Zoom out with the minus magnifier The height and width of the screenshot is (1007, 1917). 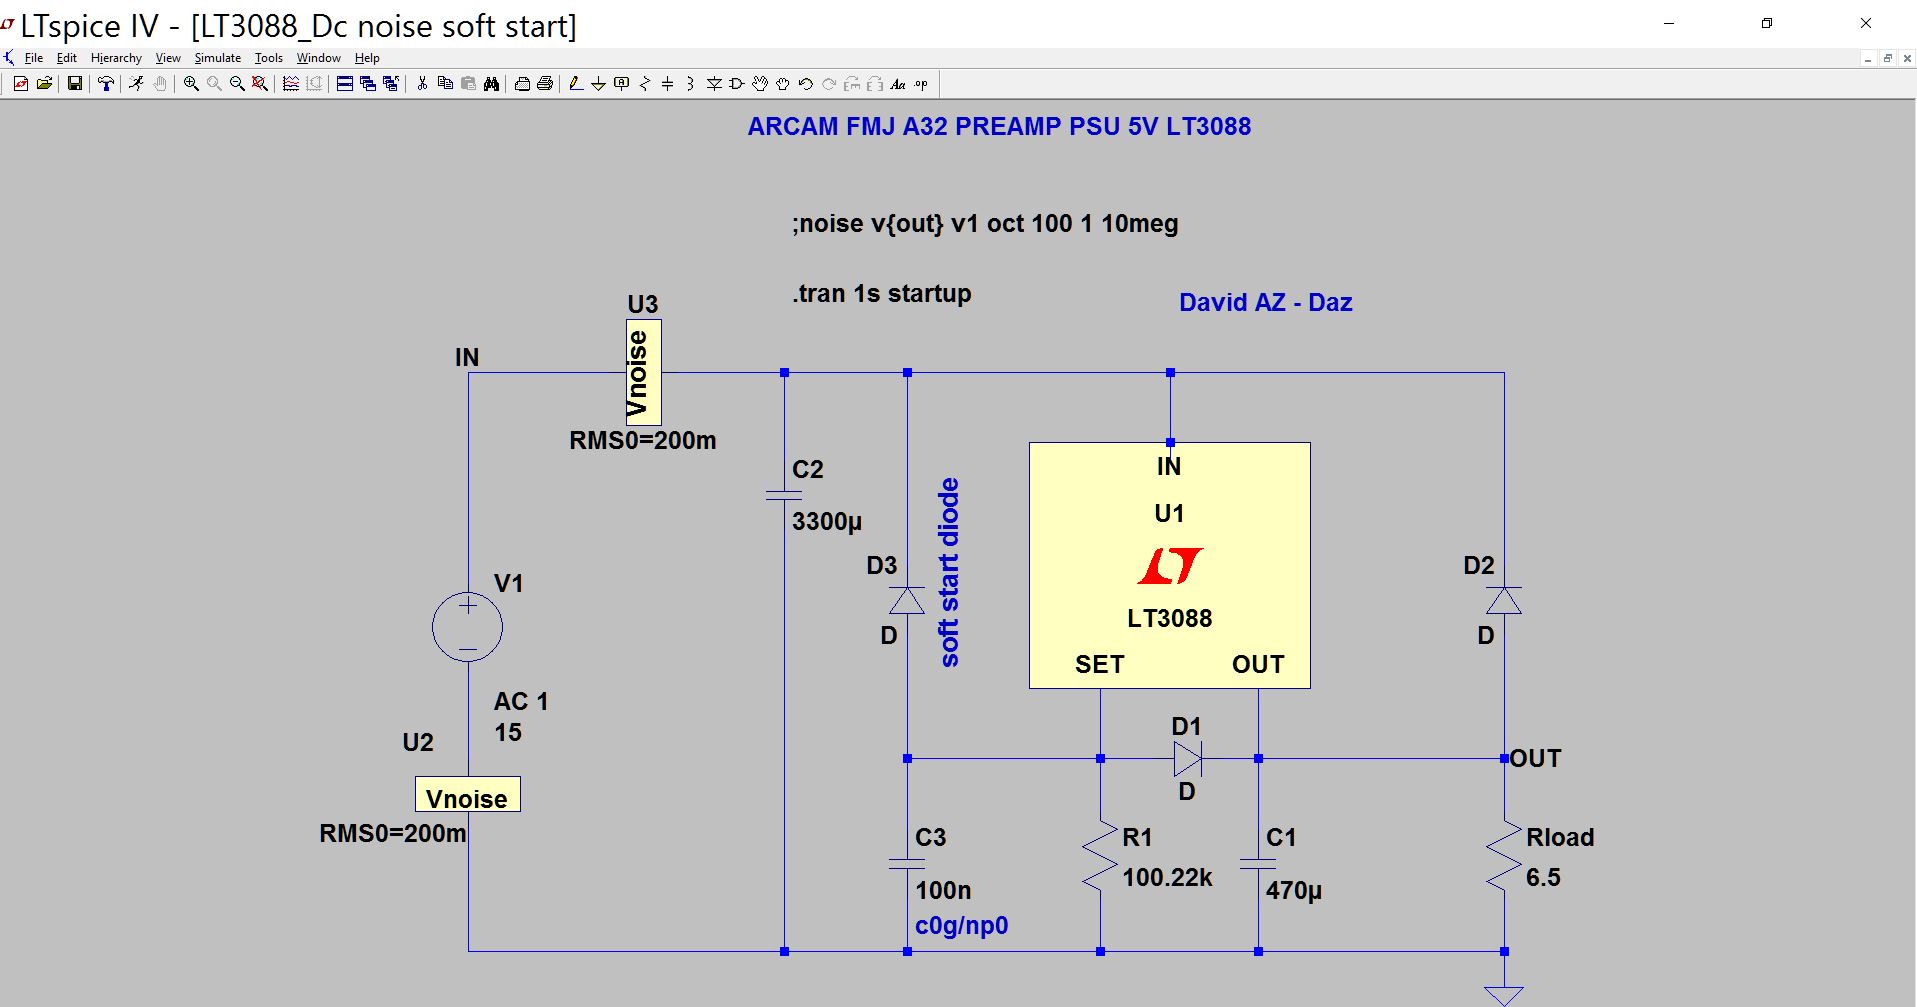[237, 84]
